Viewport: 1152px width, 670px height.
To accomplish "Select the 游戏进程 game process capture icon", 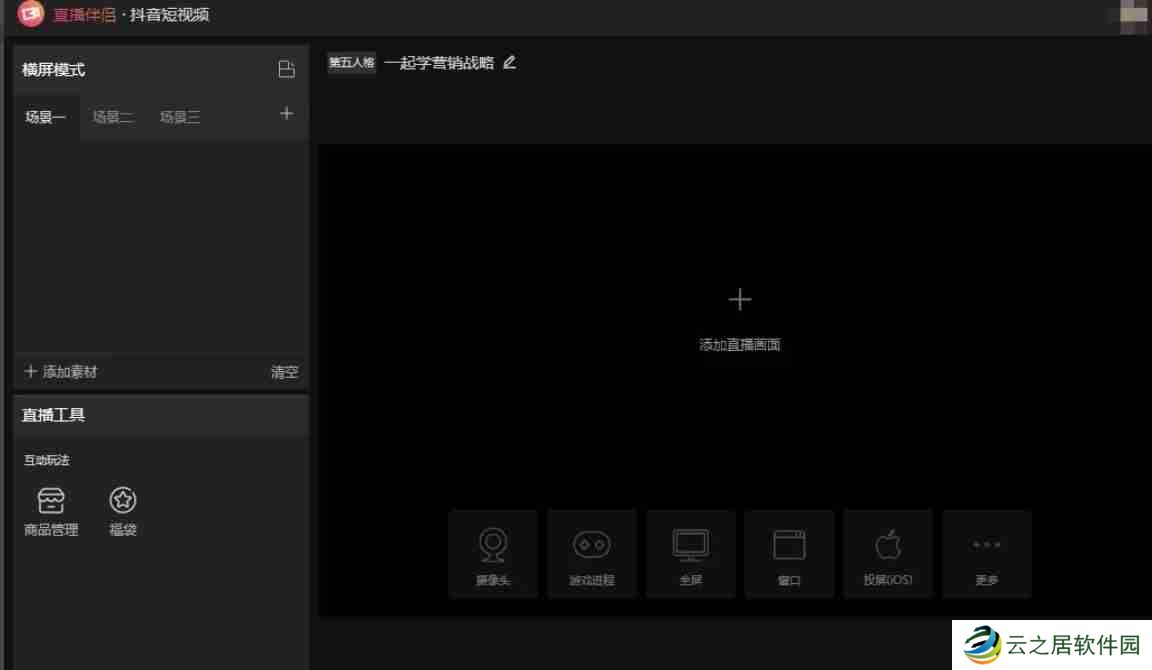I will coord(591,553).
